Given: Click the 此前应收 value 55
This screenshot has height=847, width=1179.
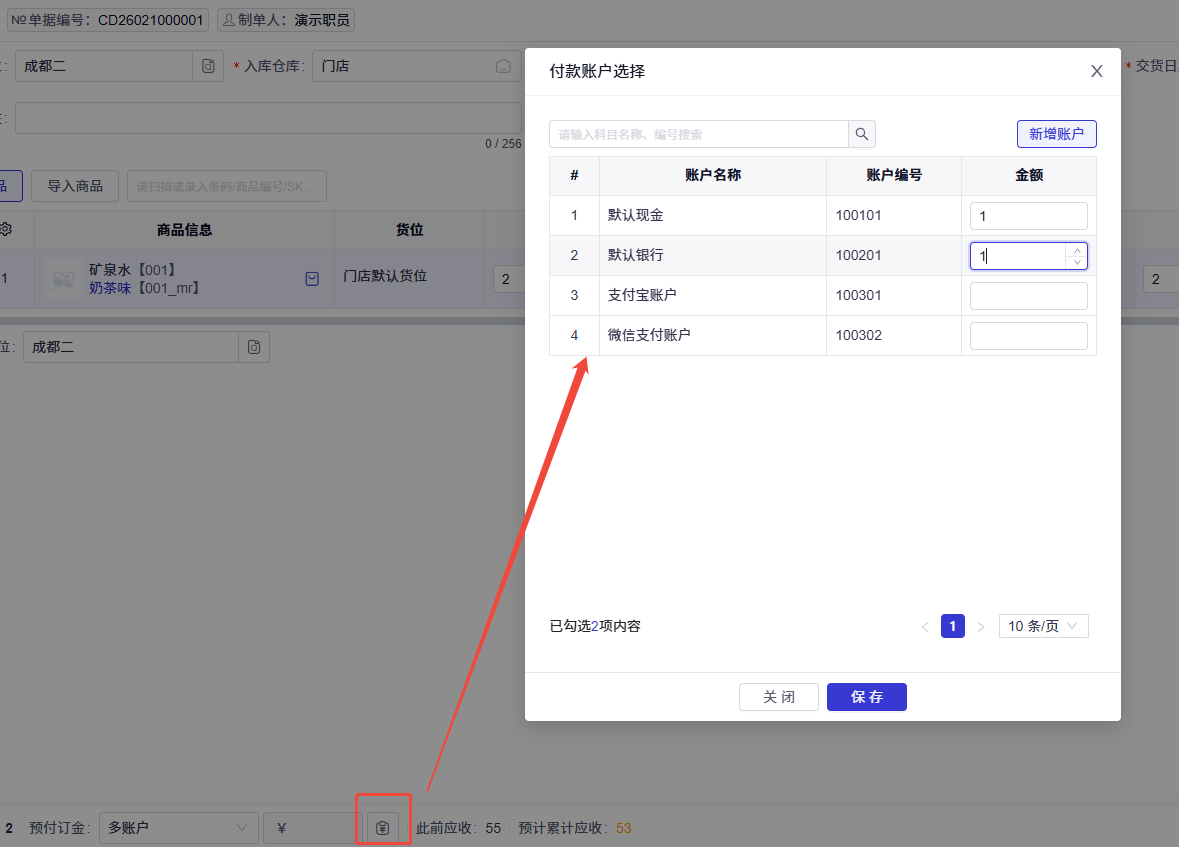Looking at the screenshot, I should coord(493,827).
